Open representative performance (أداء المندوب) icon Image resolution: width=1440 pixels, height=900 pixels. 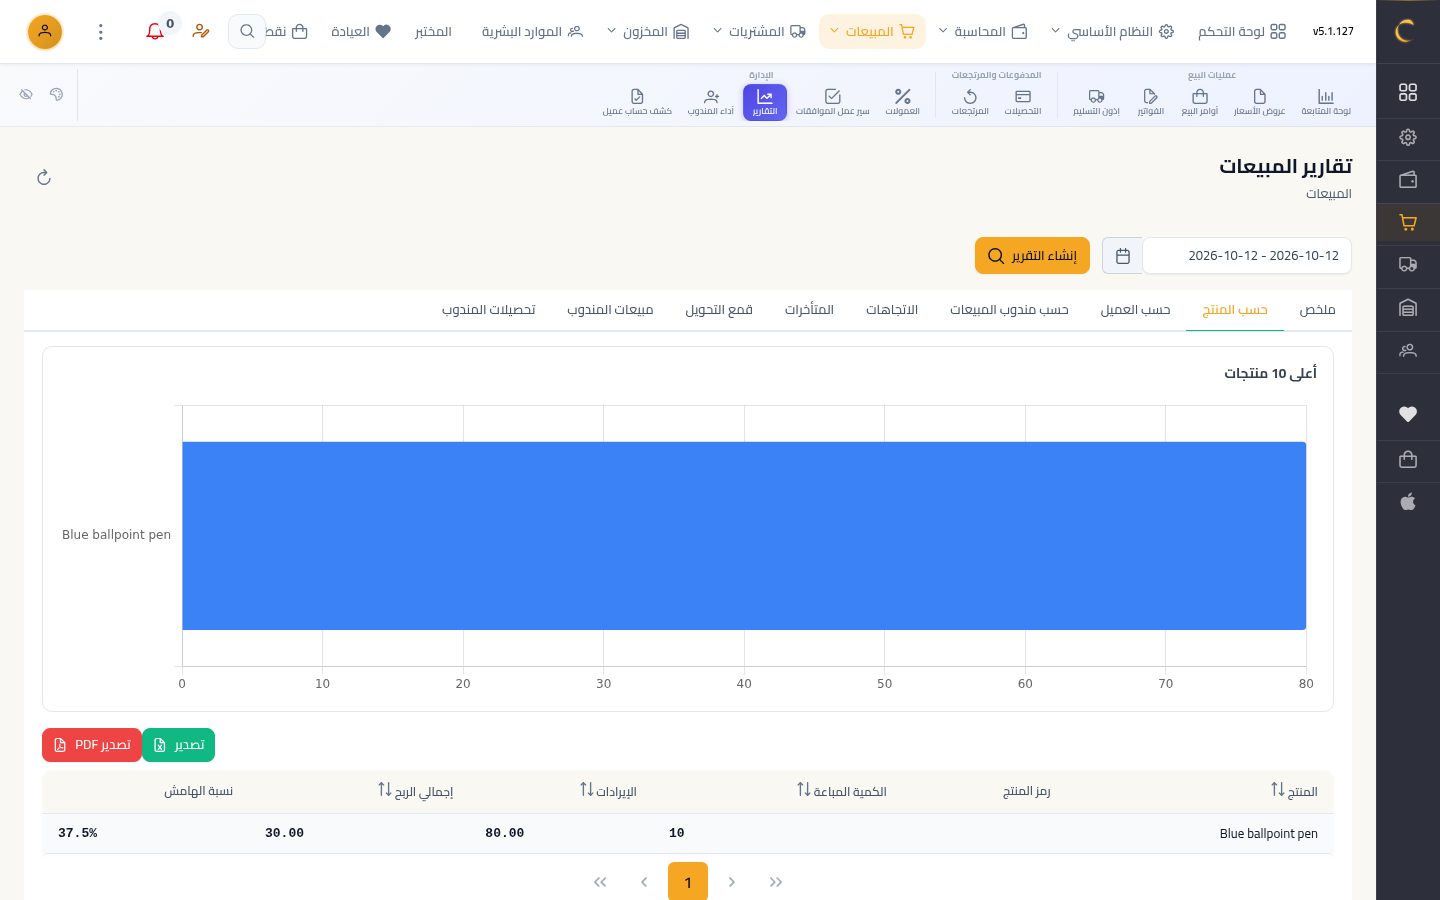click(711, 101)
